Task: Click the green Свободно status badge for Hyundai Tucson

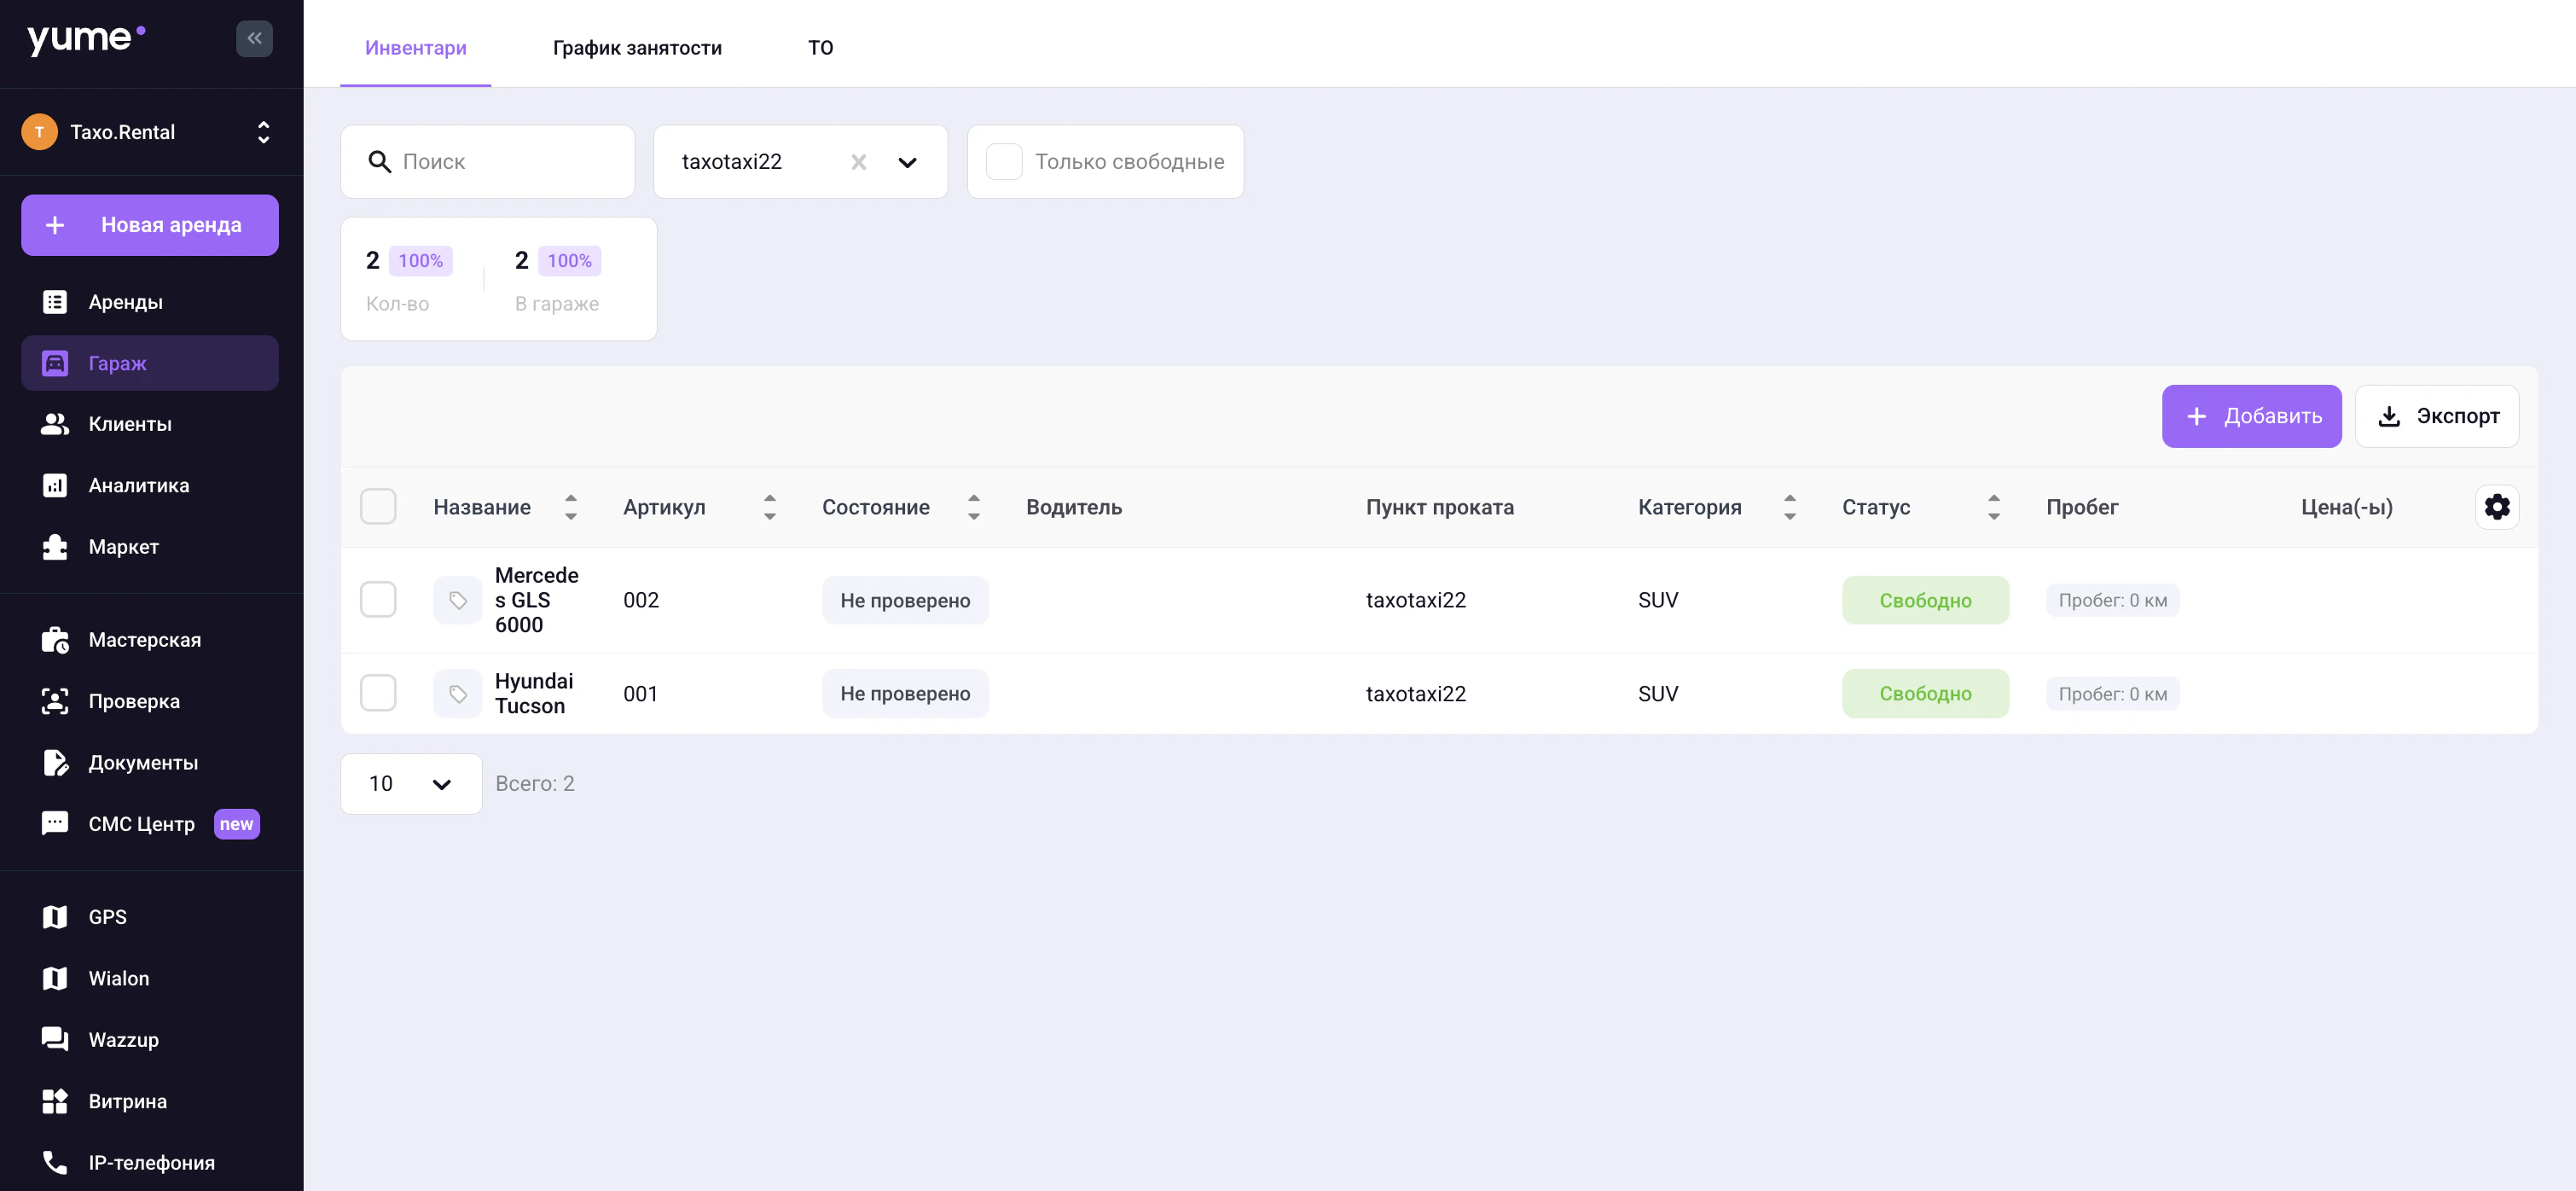Action: (1924, 694)
